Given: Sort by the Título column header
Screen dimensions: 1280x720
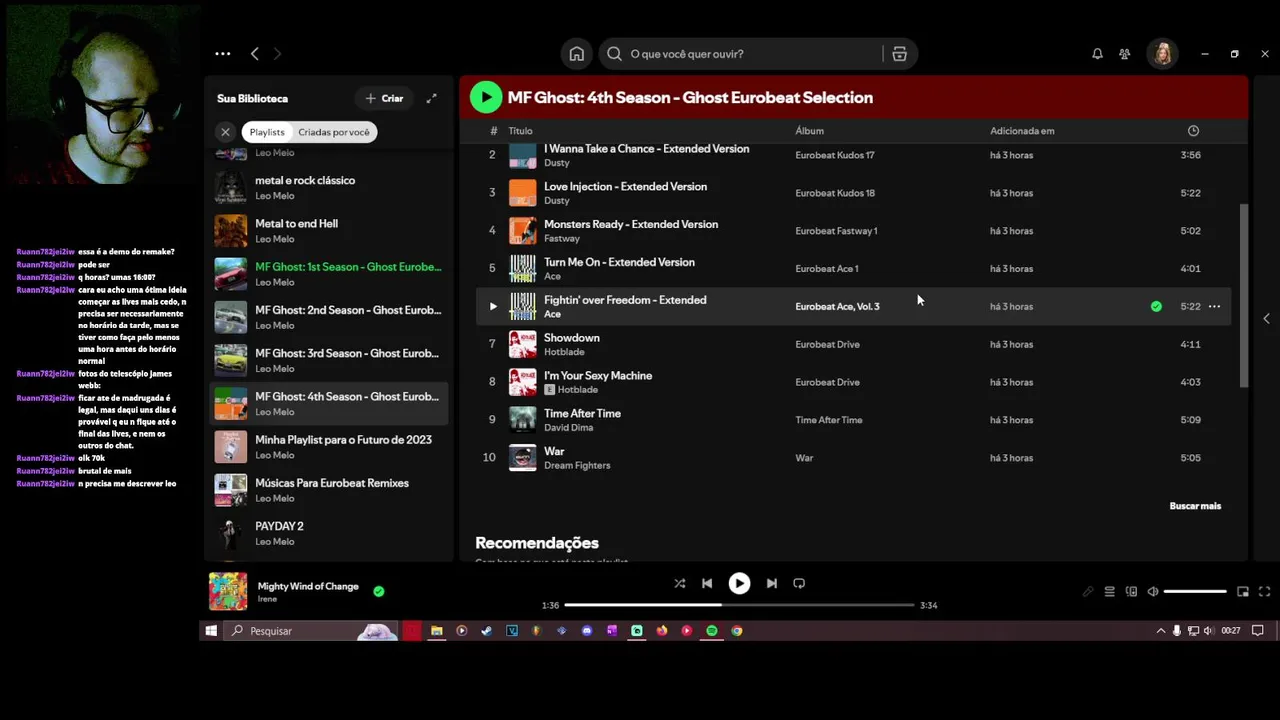Looking at the screenshot, I should click(520, 131).
